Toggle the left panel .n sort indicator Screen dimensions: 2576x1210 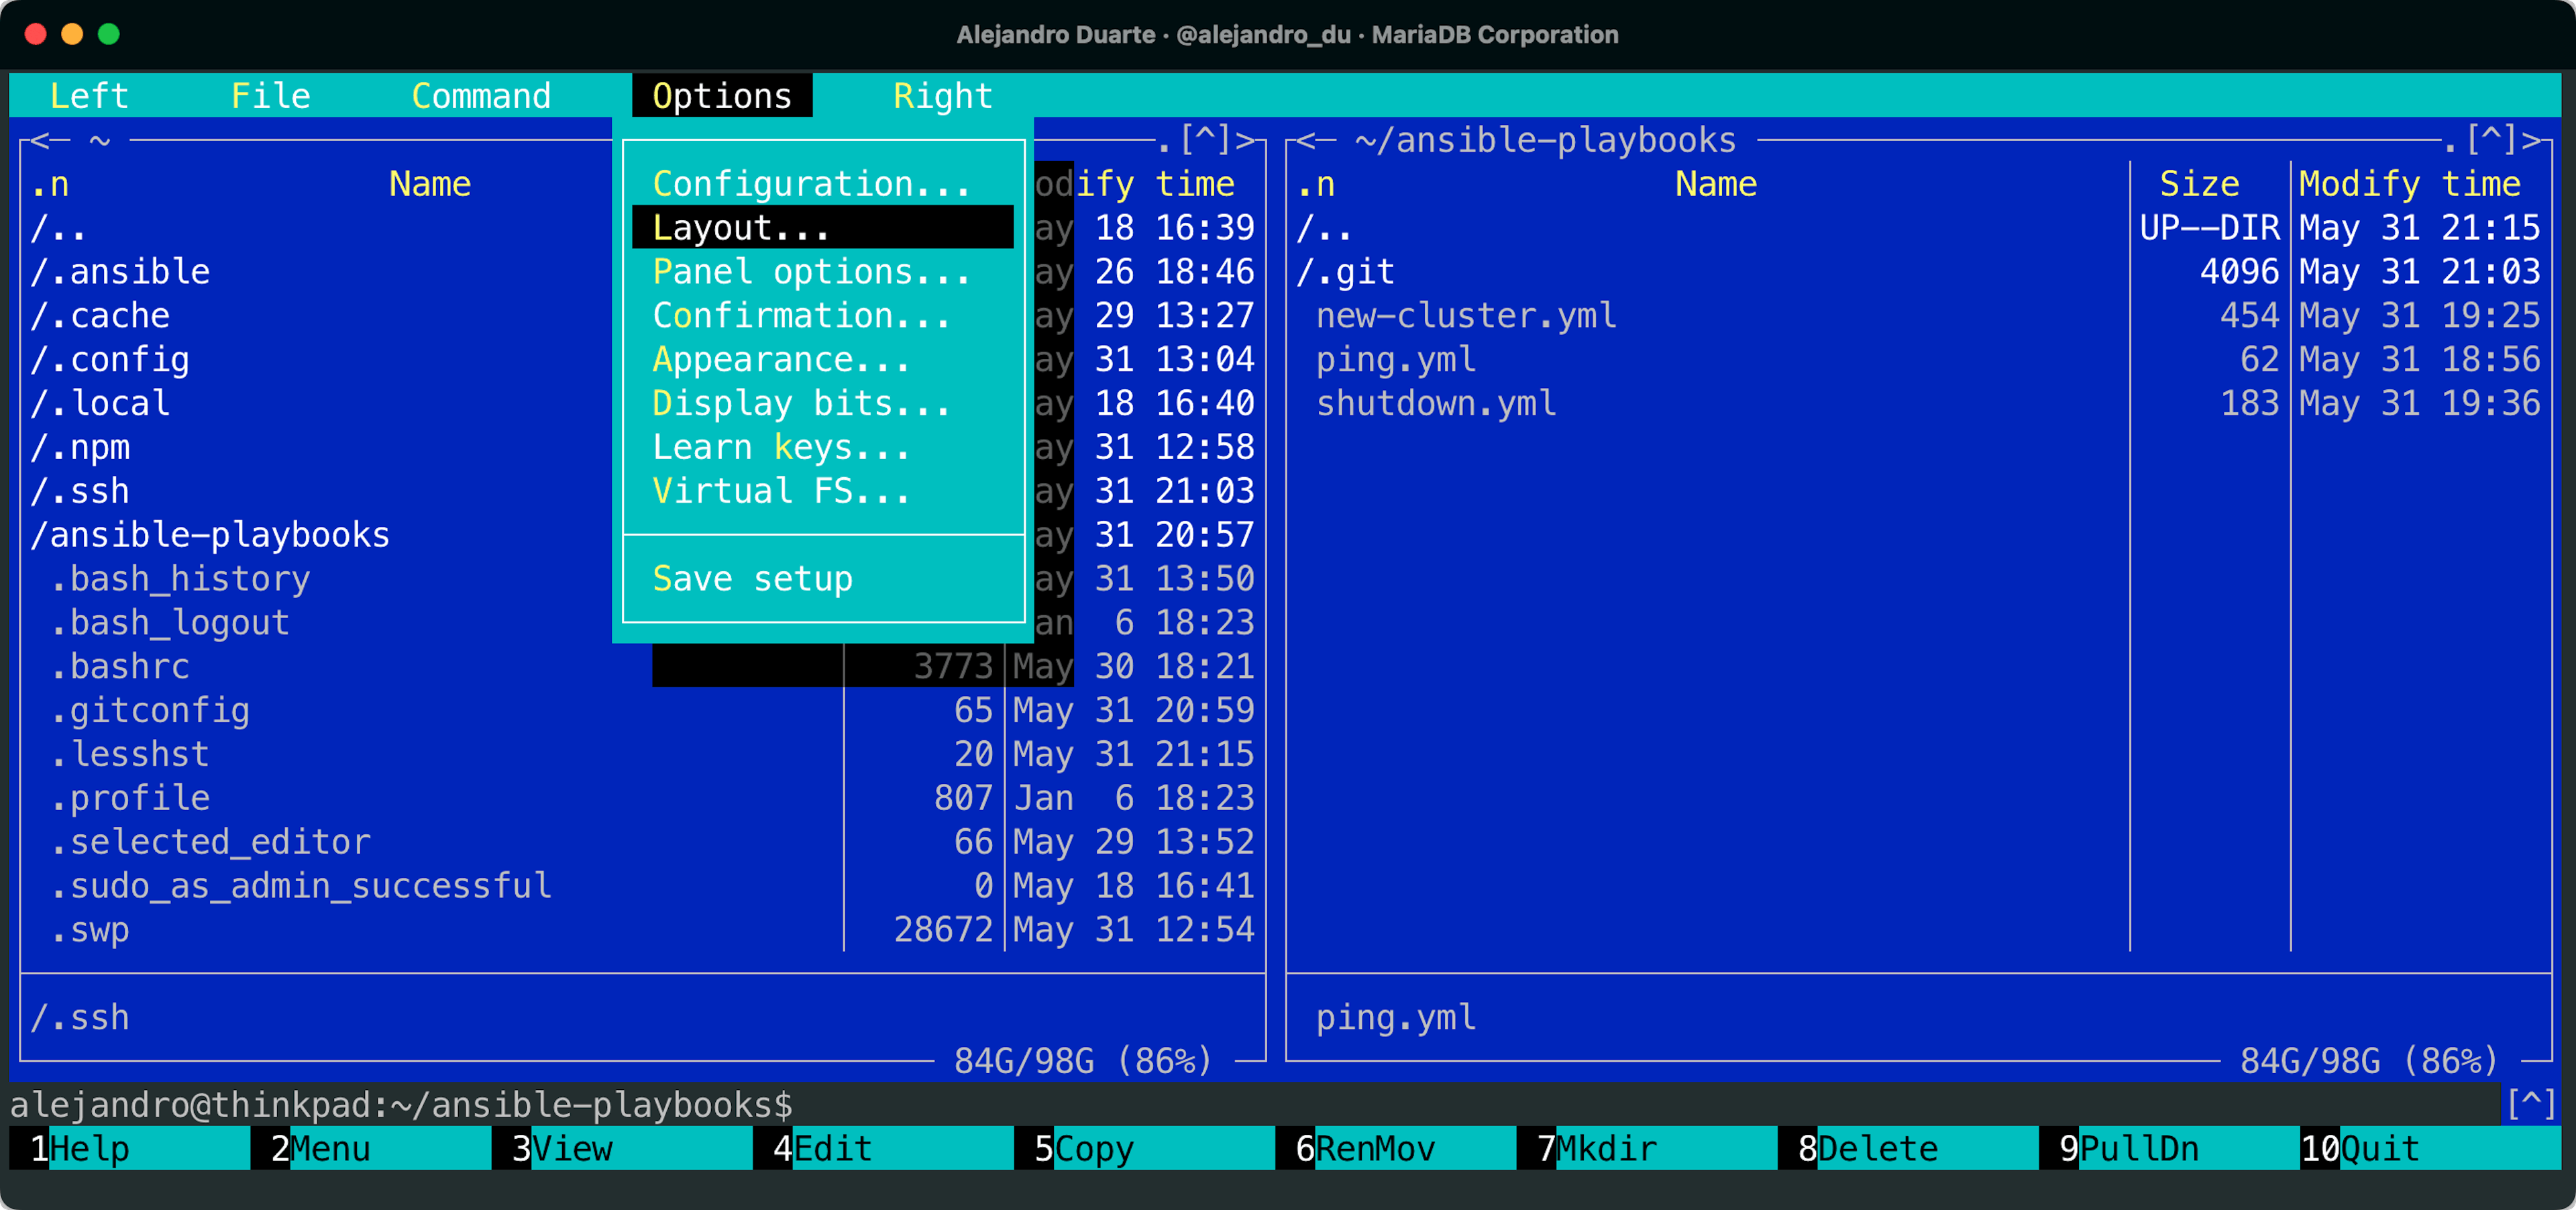tap(50, 184)
